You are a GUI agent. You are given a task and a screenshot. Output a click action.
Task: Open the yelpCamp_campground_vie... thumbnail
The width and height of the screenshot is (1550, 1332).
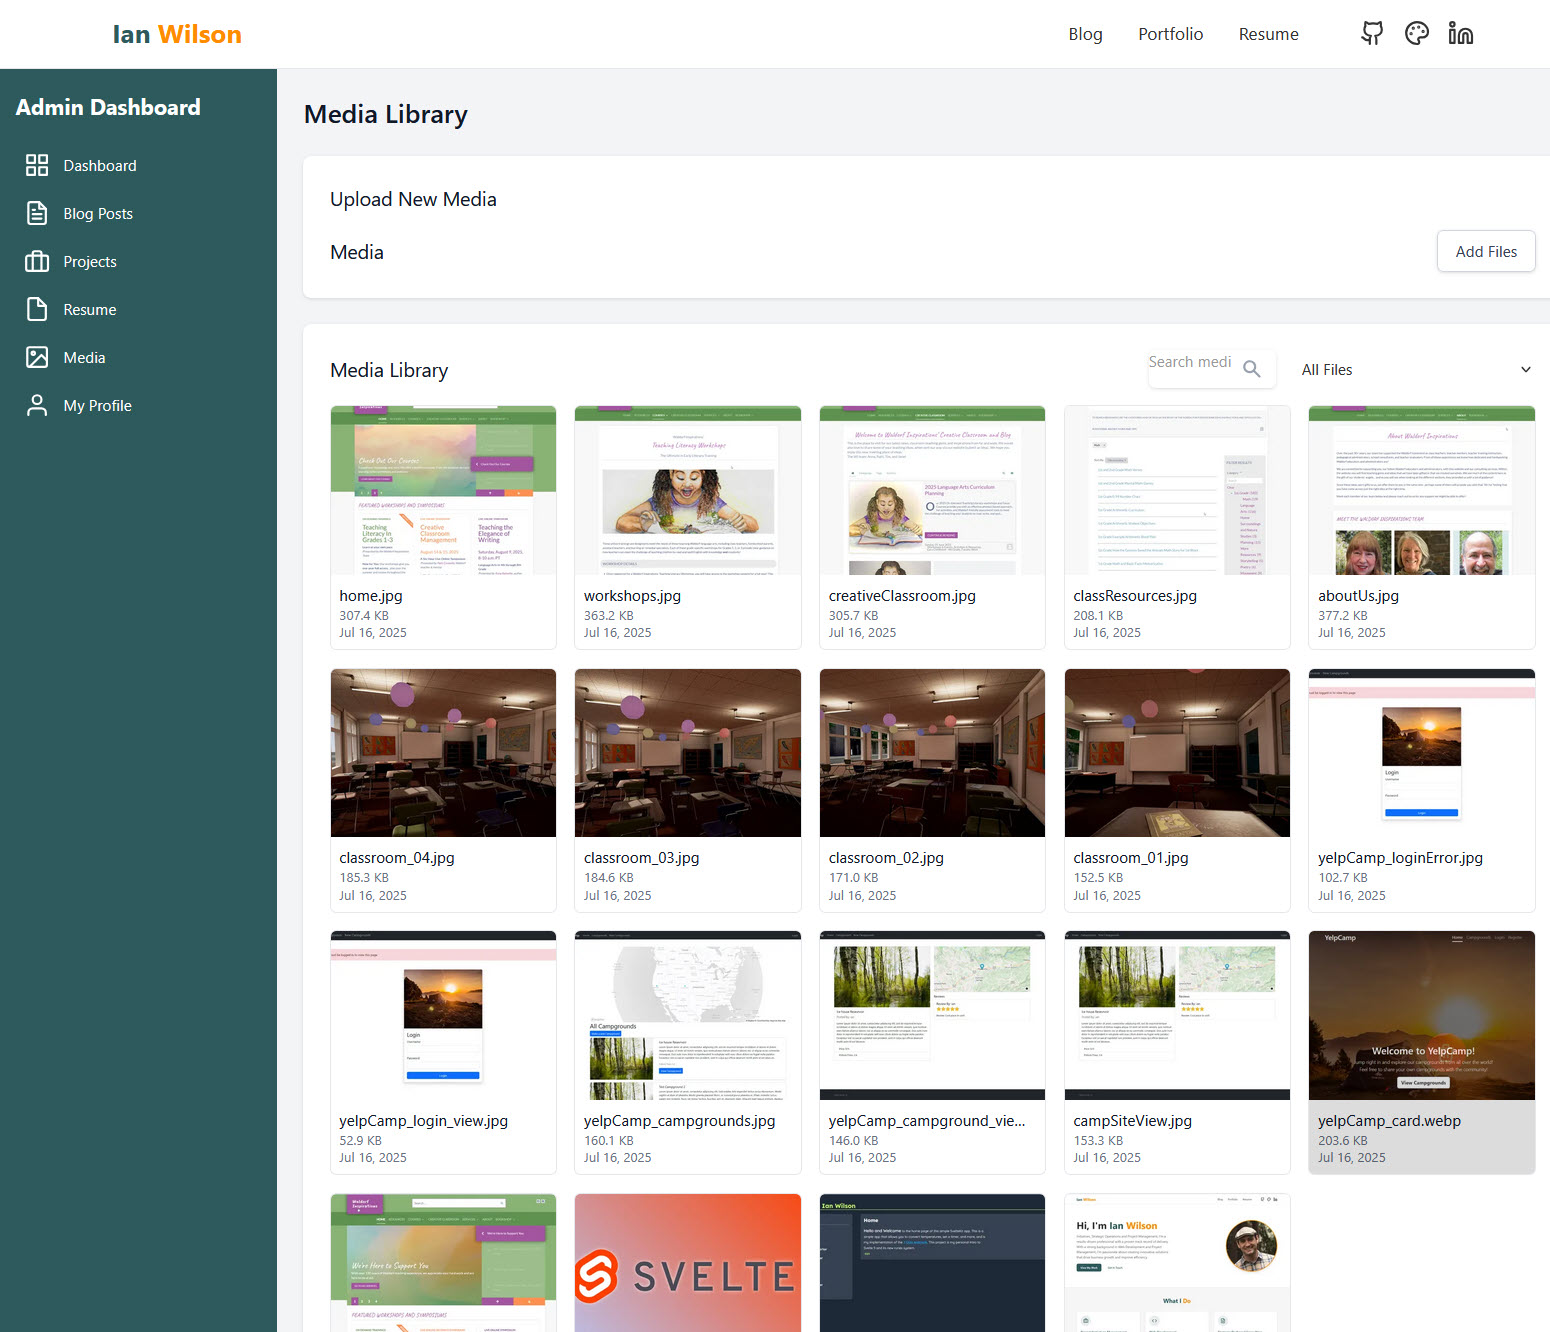click(x=932, y=1016)
